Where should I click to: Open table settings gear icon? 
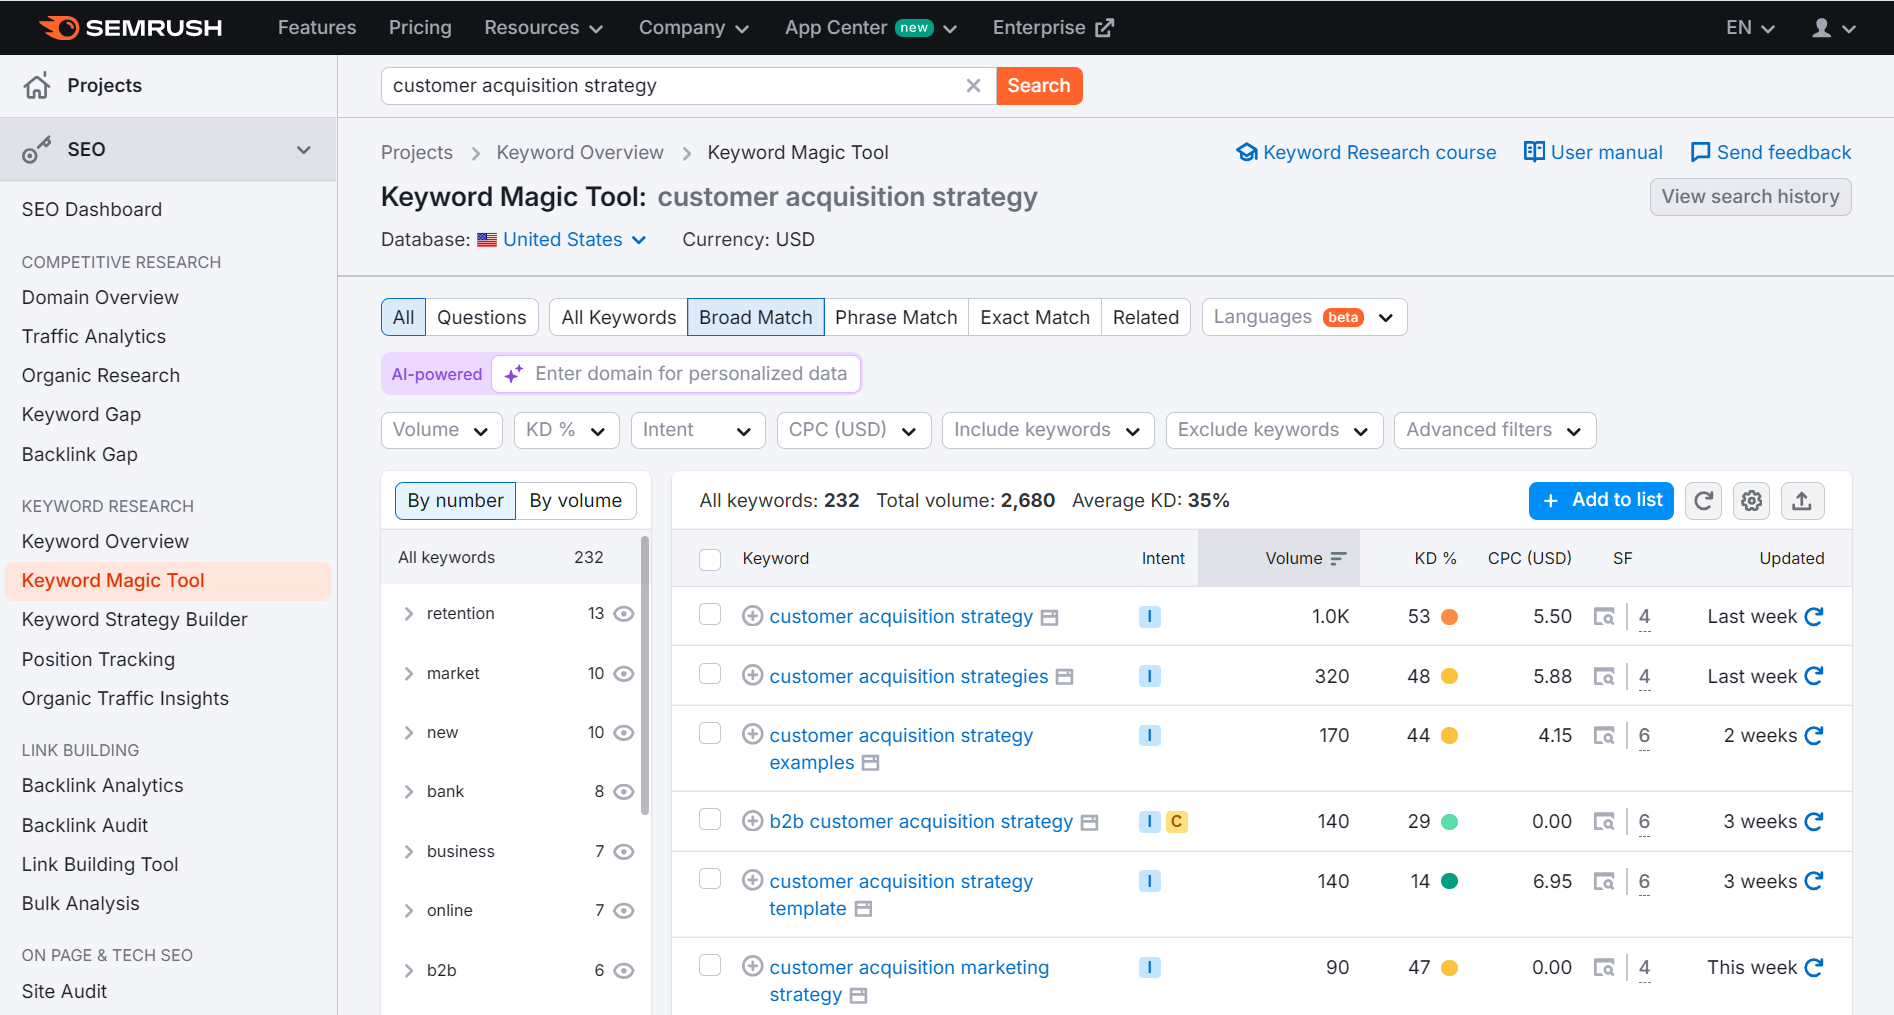tap(1752, 500)
